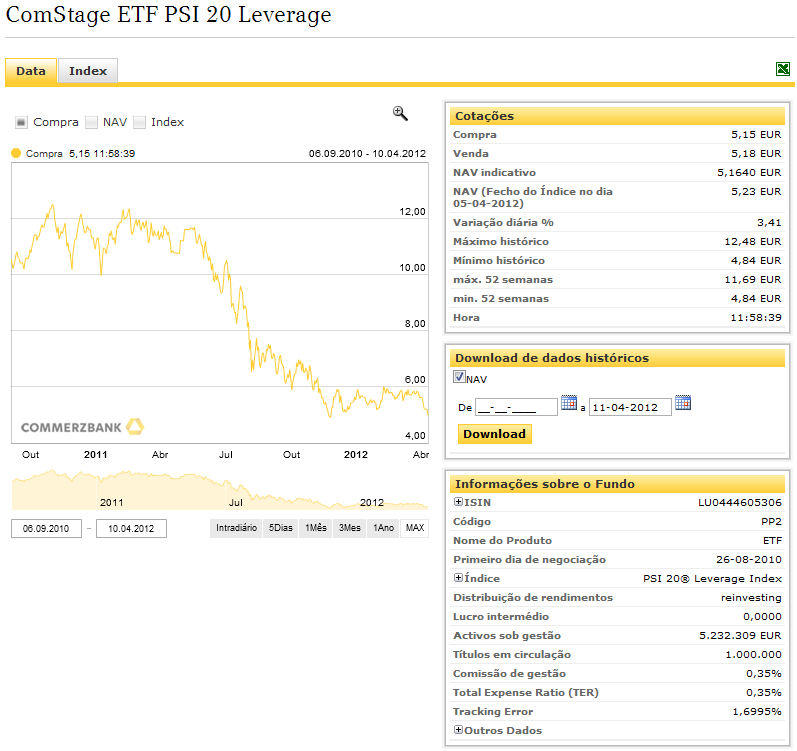Viewport: 797px width, 751px height.
Task: Toggle the NAV chart series checkbox
Action: [91, 122]
